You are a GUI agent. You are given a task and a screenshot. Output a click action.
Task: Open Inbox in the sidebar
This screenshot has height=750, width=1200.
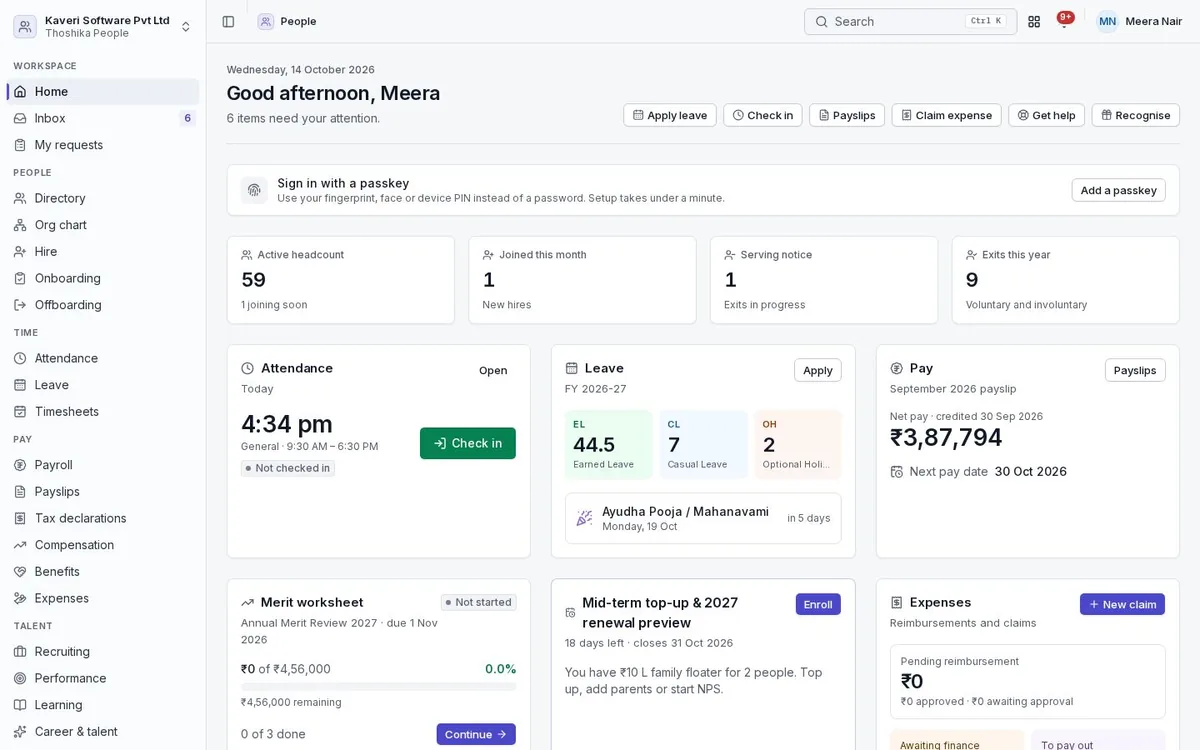click(x=103, y=118)
